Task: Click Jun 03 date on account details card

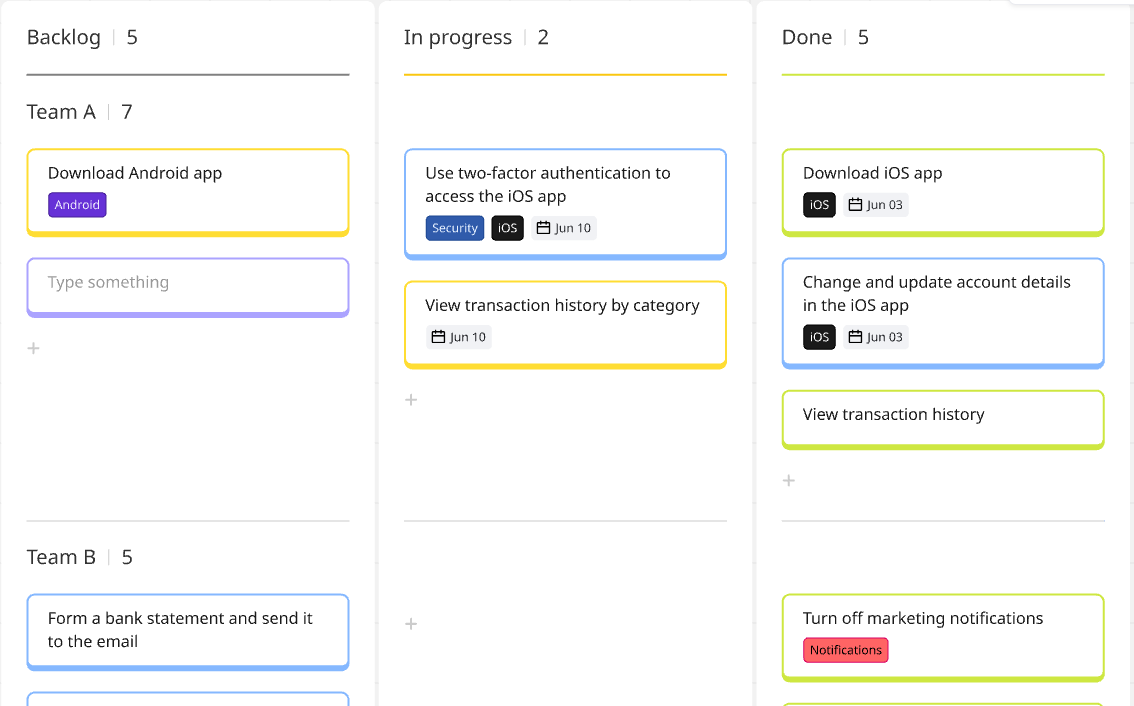Action: click(875, 337)
